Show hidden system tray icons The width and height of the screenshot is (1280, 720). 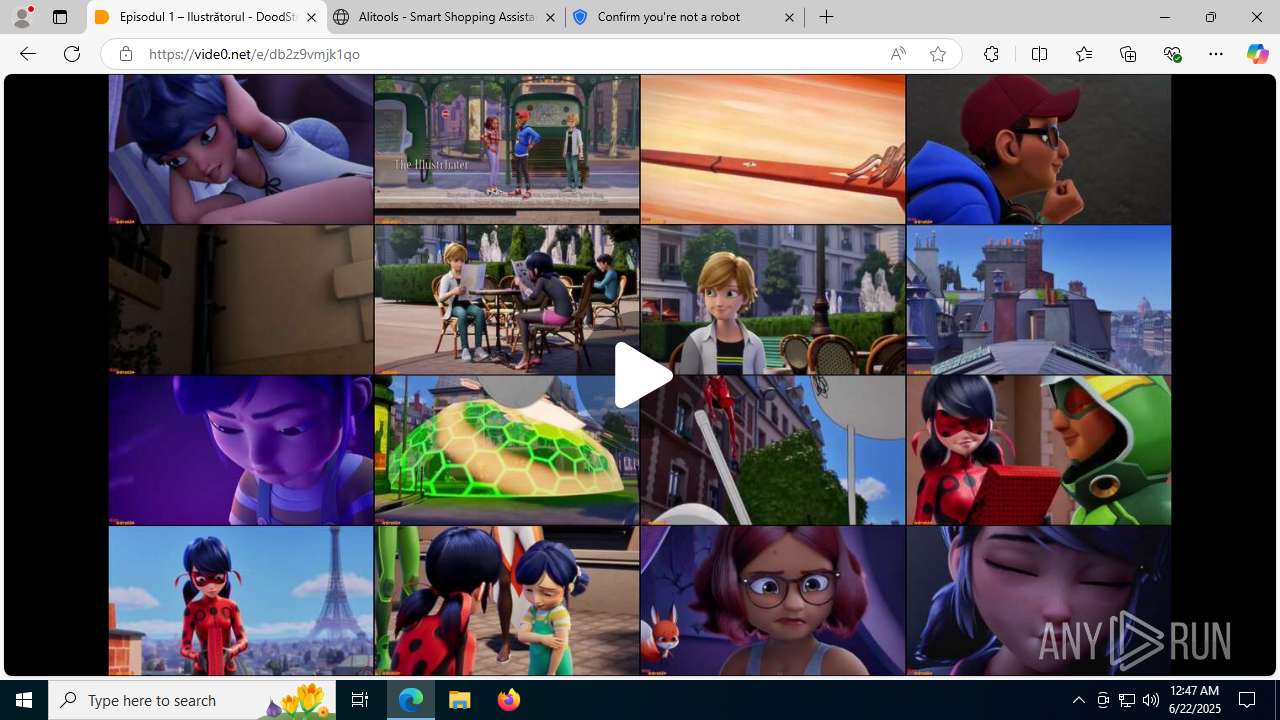1078,700
